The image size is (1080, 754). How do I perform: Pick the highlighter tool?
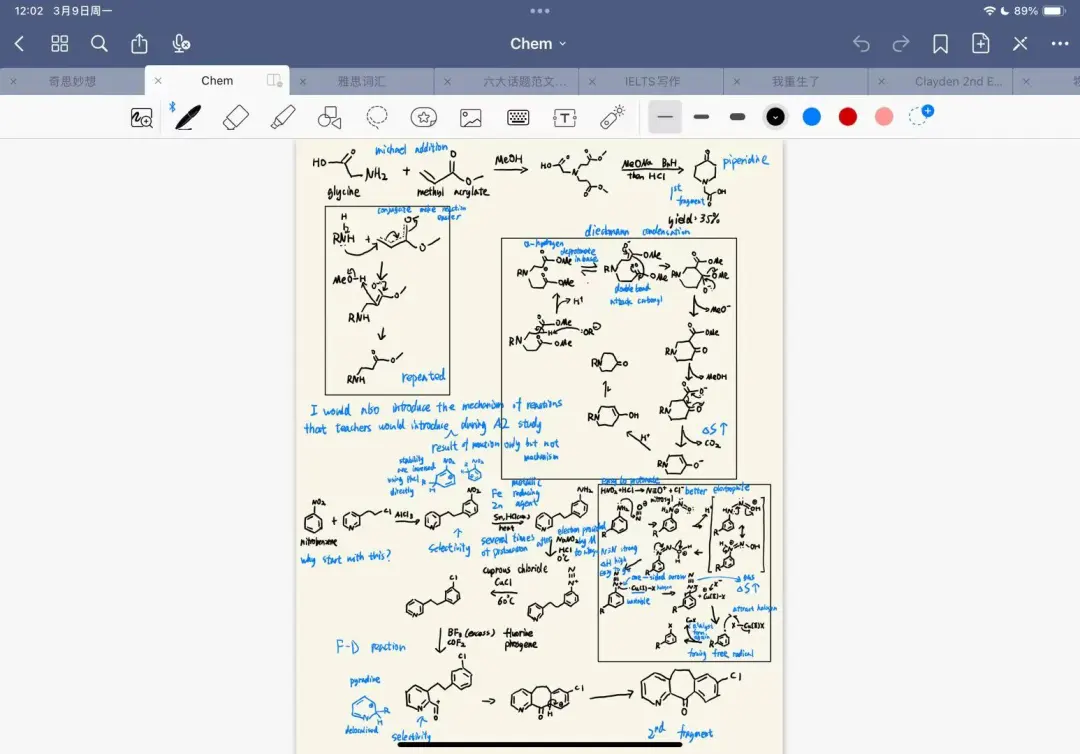[x=283, y=117]
